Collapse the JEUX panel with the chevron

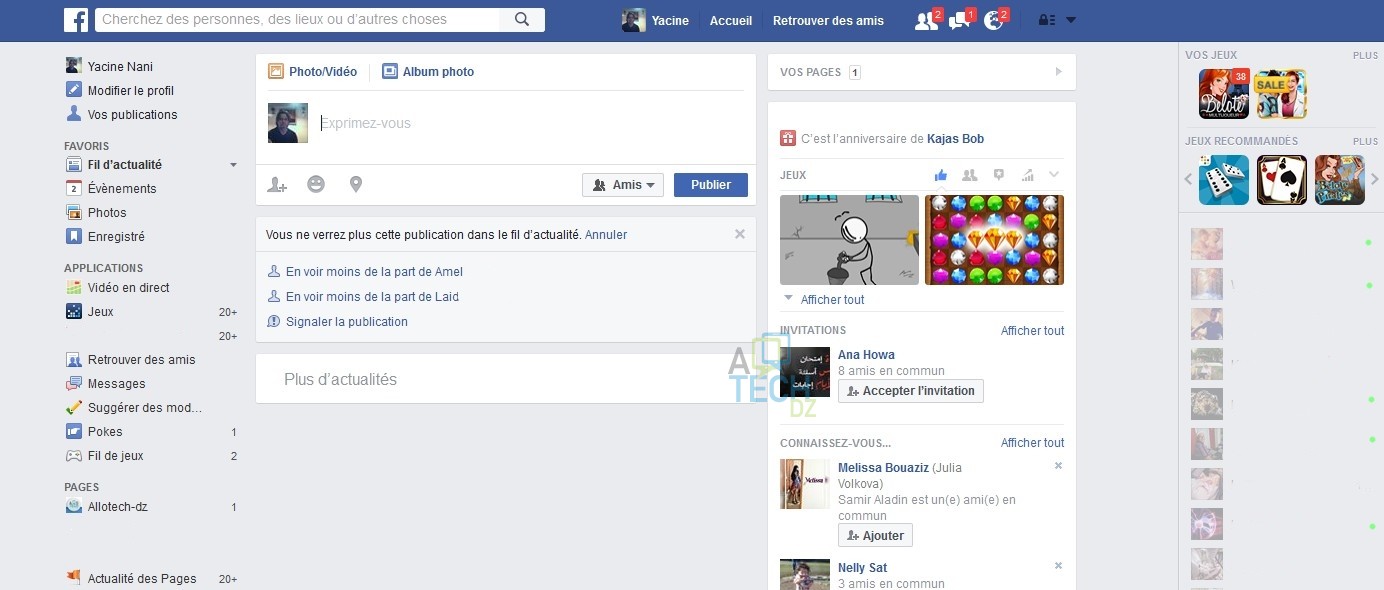pyautogui.click(x=1054, y=174)
